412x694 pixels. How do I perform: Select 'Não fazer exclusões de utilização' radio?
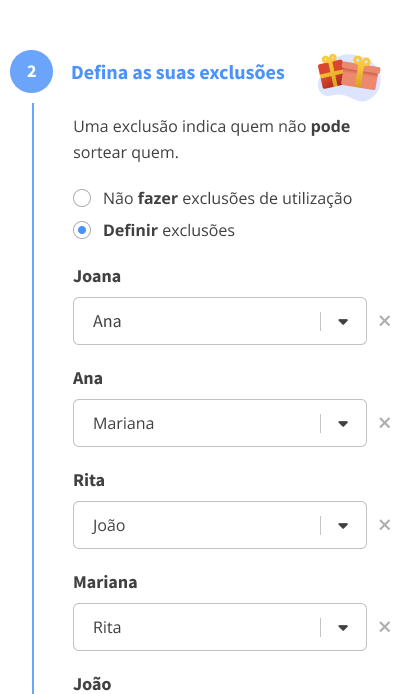(x=82, y=198)
